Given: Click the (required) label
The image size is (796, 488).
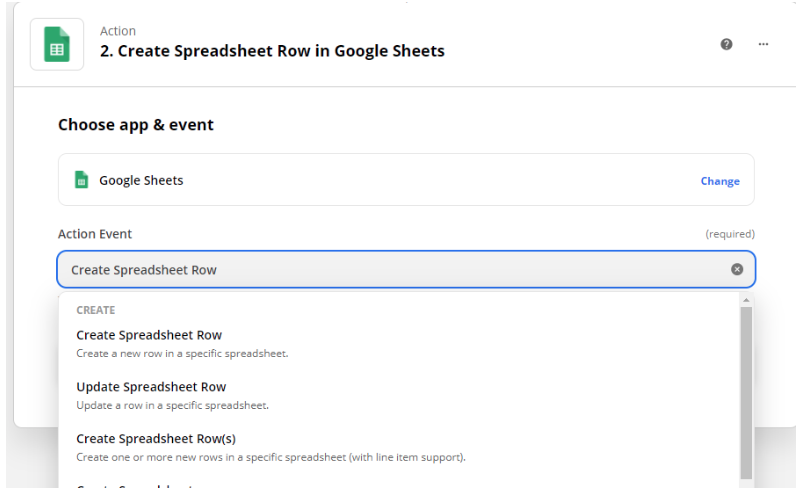Looking at the screenshot, I should [x=729, y=234].
